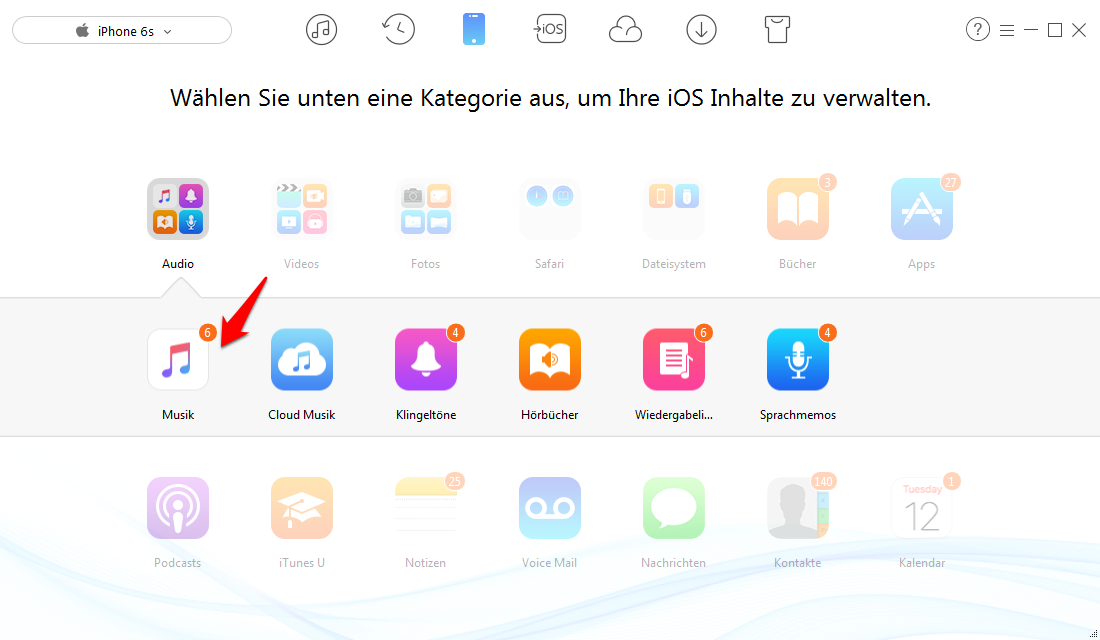Open the iCloud content cloud icon
Screen dimensions: 1100x640
click(x=625, y=30)
